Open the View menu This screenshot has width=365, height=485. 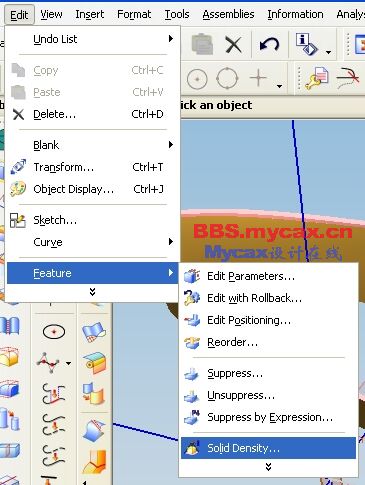pos(51,14)
